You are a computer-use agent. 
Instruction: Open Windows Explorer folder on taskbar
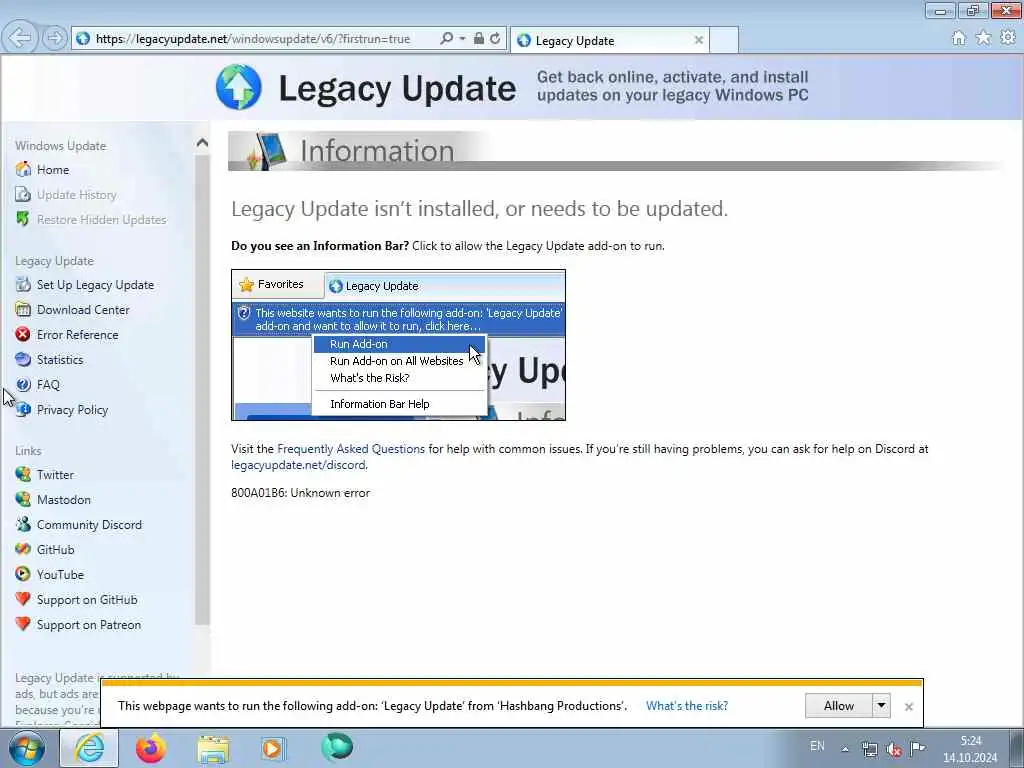pyautogui.click(x=213, y=748)
